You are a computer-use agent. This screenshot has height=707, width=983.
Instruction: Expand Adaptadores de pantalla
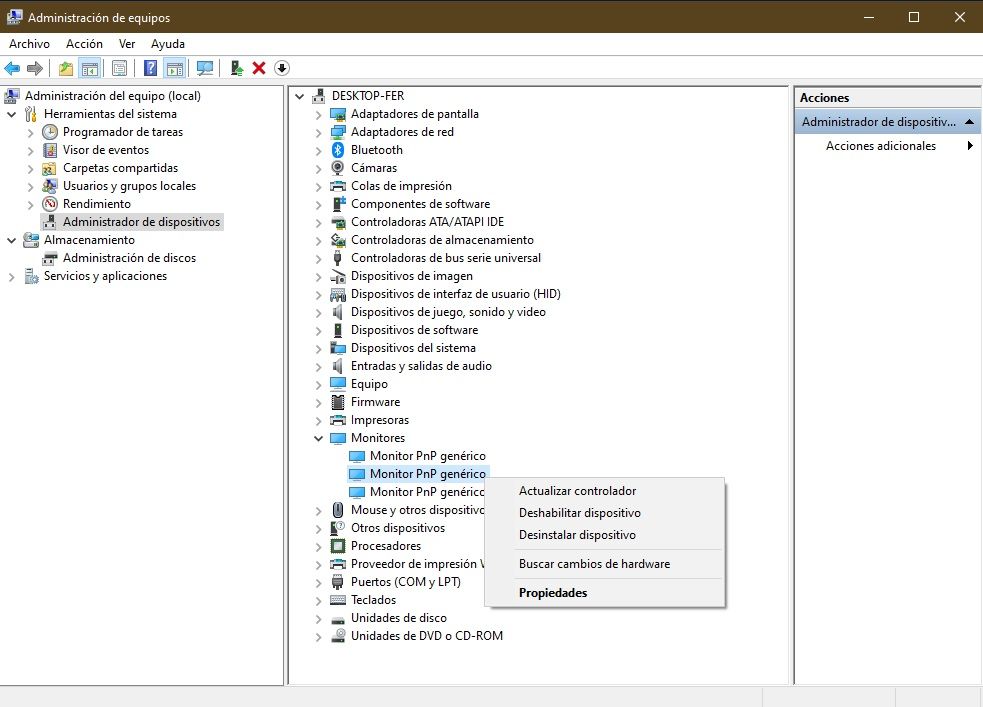point(318,115)
